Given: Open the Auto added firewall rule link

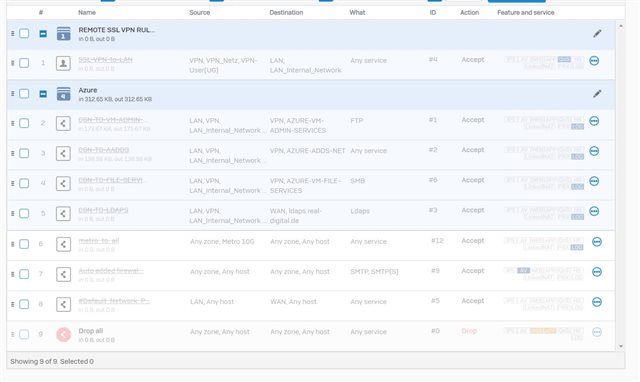Looking at the screenshot, I should pos(111,271).
